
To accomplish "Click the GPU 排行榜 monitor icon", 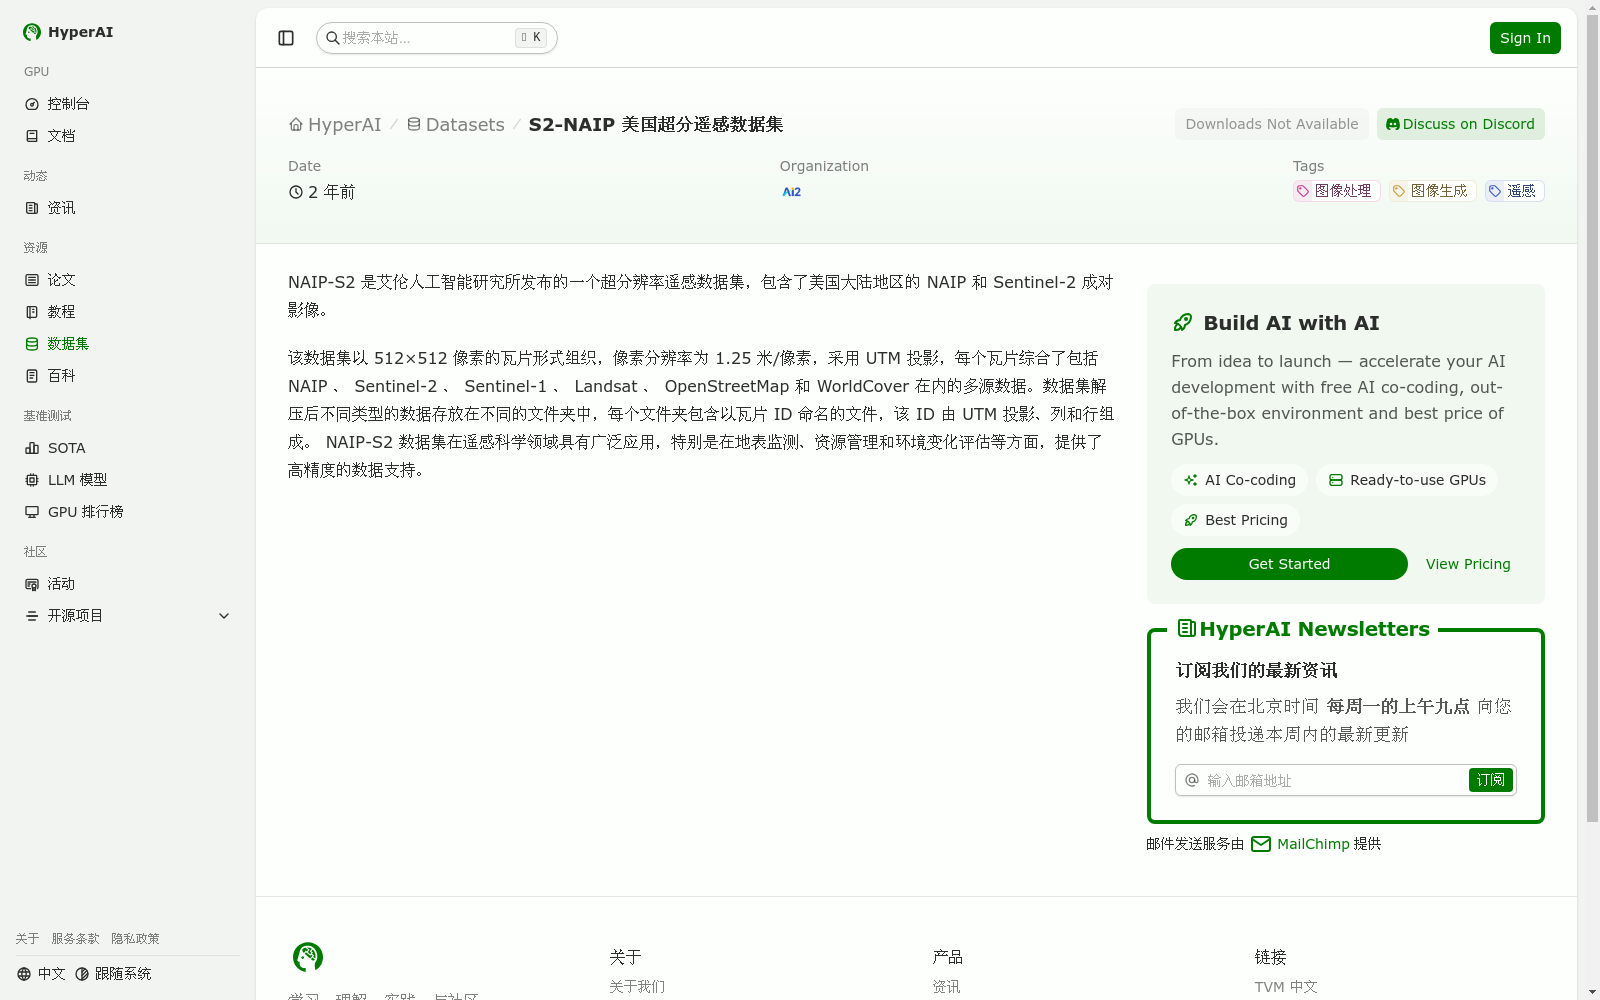I will point(32,512).
